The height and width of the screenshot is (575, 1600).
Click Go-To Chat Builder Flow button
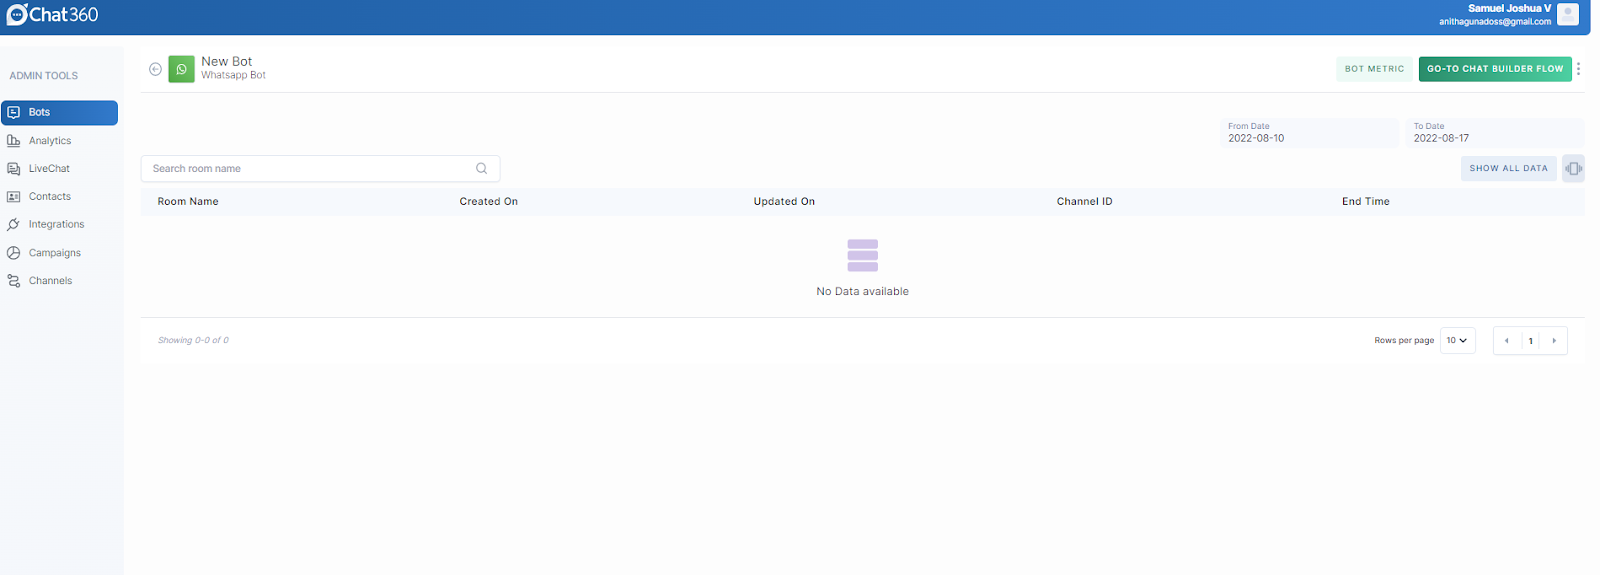coord(1495,69)
